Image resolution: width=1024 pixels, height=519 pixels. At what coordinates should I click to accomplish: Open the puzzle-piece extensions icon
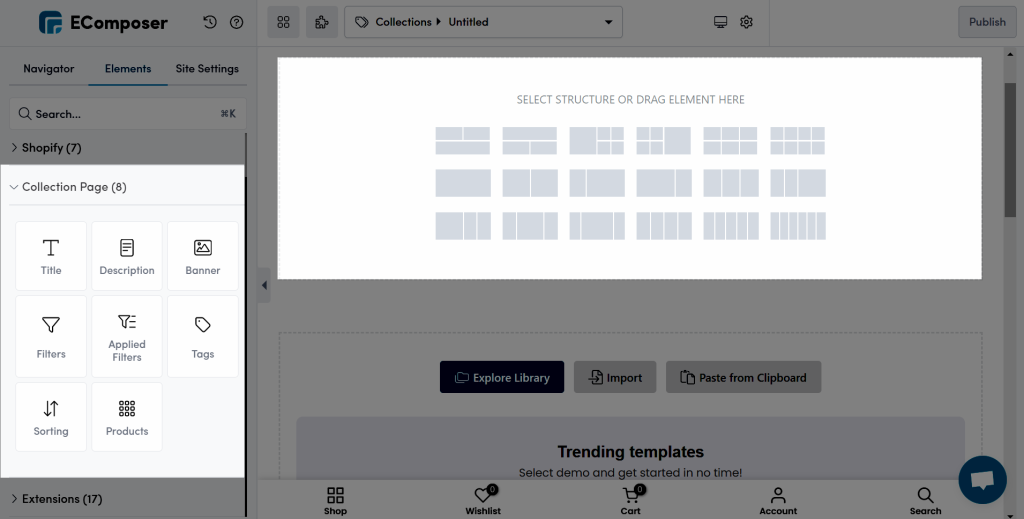[322, 22]
